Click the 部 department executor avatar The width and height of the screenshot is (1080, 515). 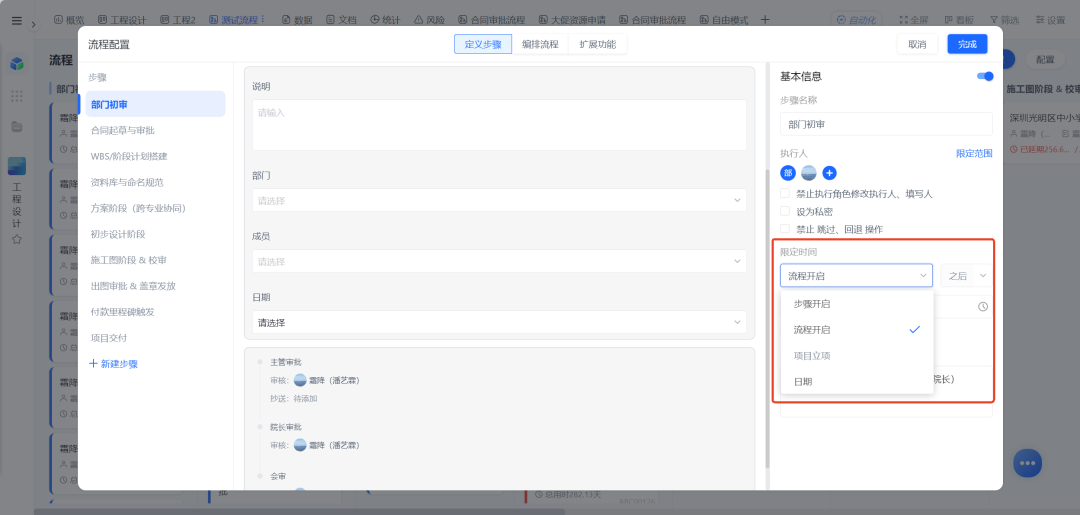pos(788,173)
